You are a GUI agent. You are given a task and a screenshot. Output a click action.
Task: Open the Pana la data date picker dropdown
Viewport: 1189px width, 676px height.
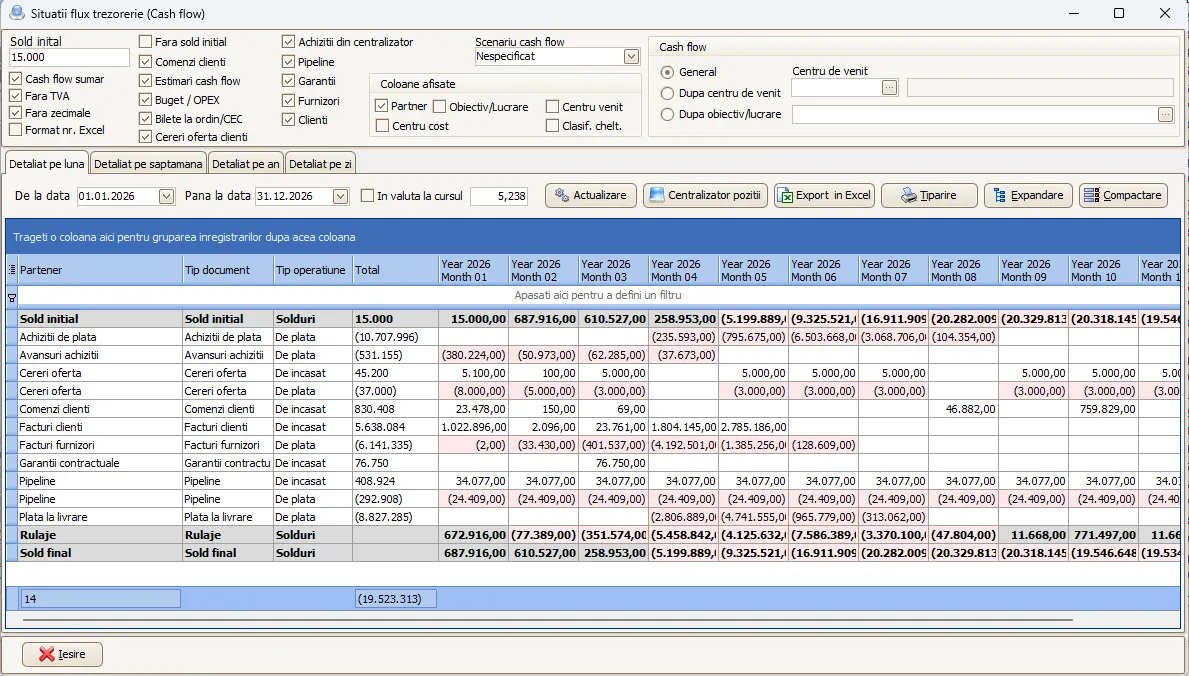pos(340,196)
